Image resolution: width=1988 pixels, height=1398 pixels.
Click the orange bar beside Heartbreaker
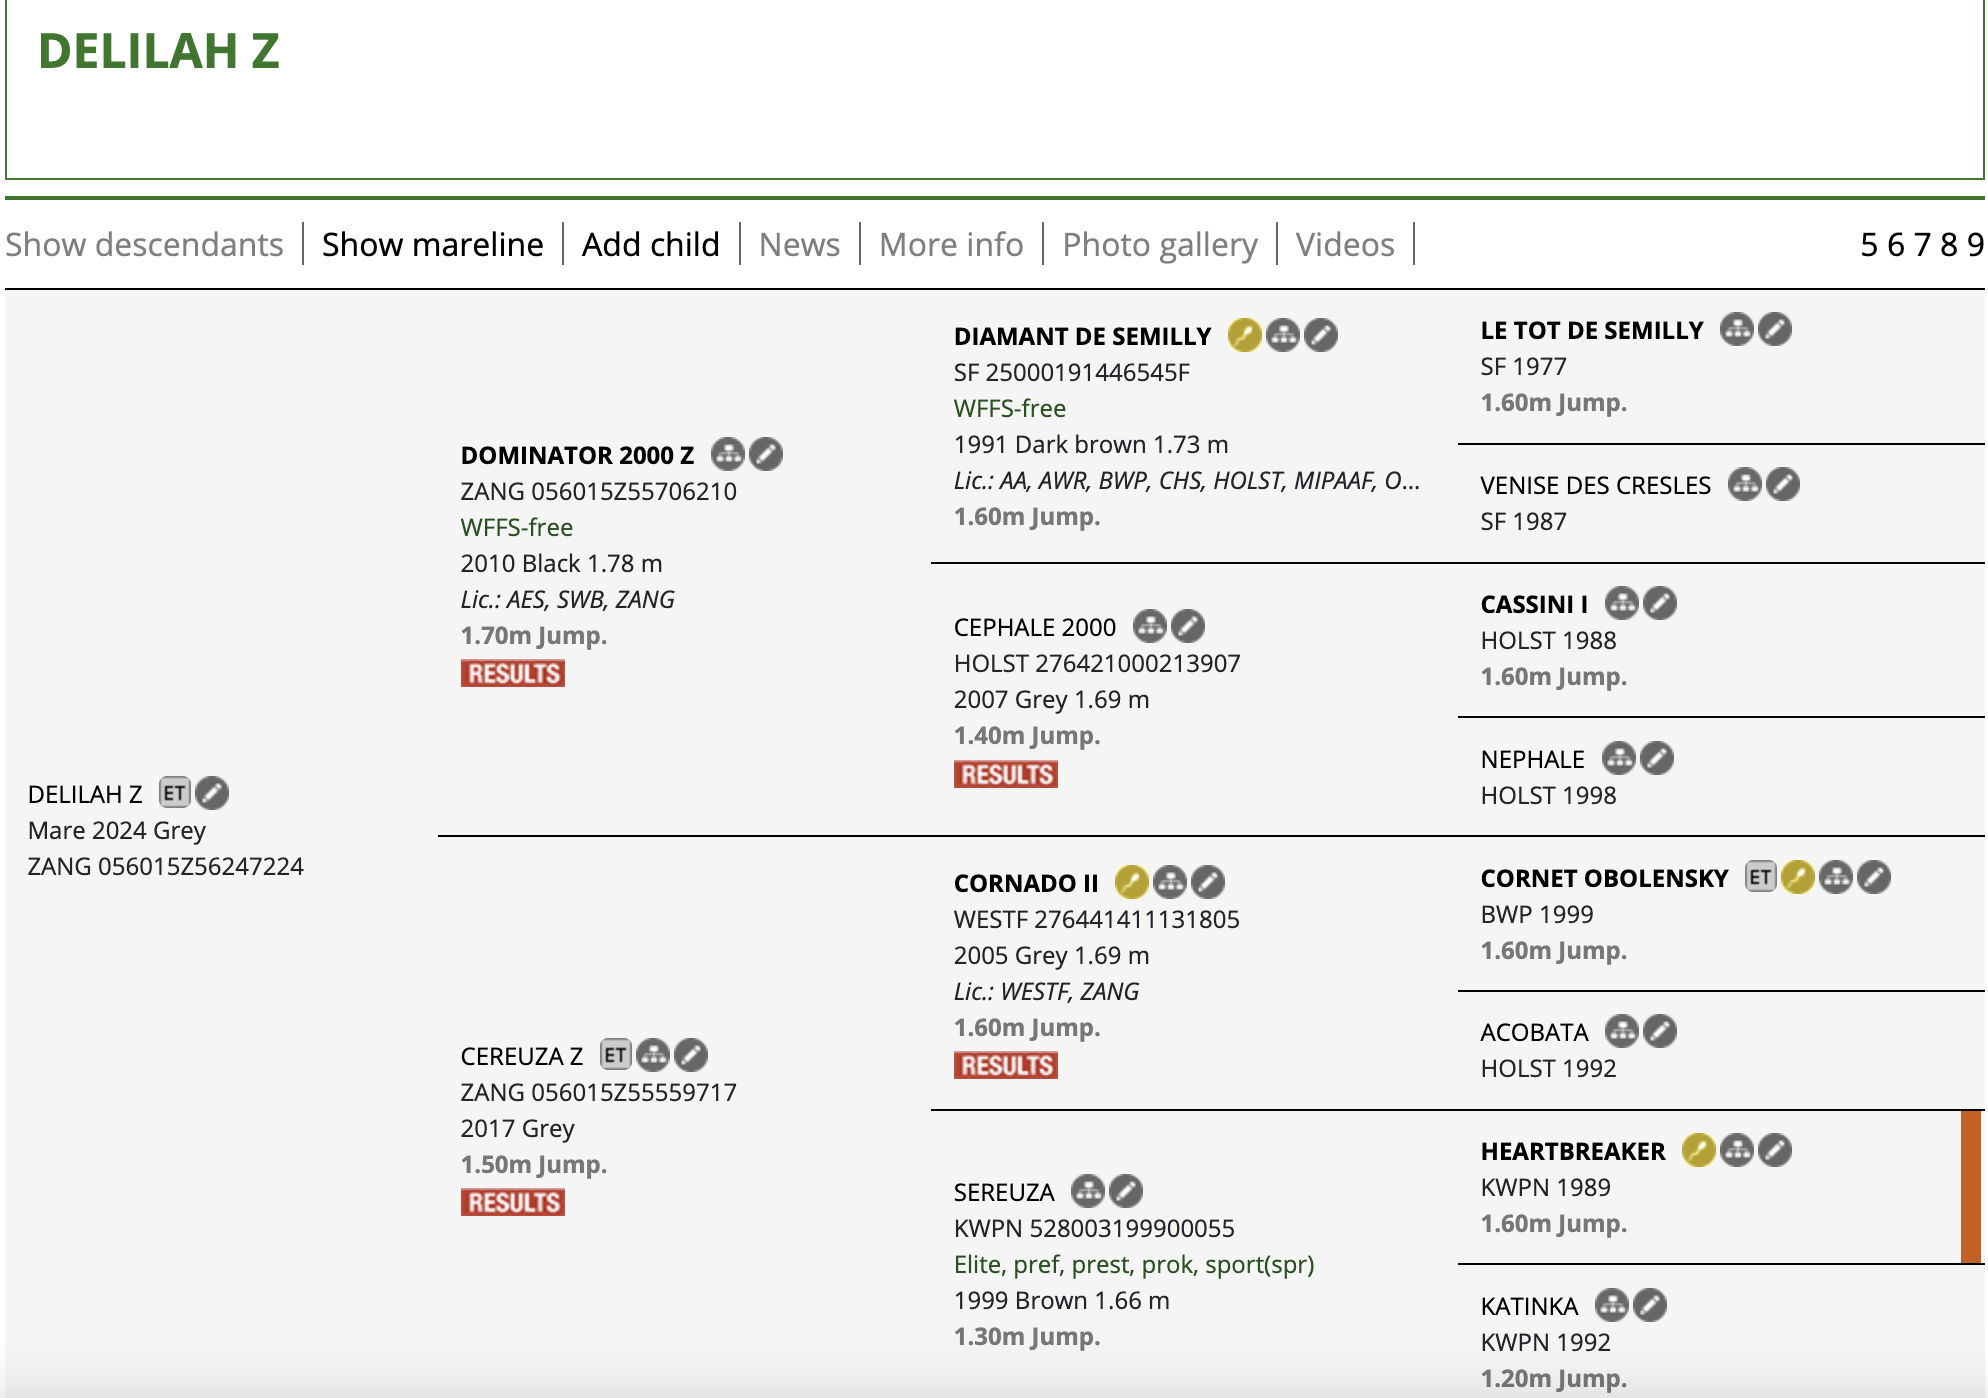click(1970, 1186)
